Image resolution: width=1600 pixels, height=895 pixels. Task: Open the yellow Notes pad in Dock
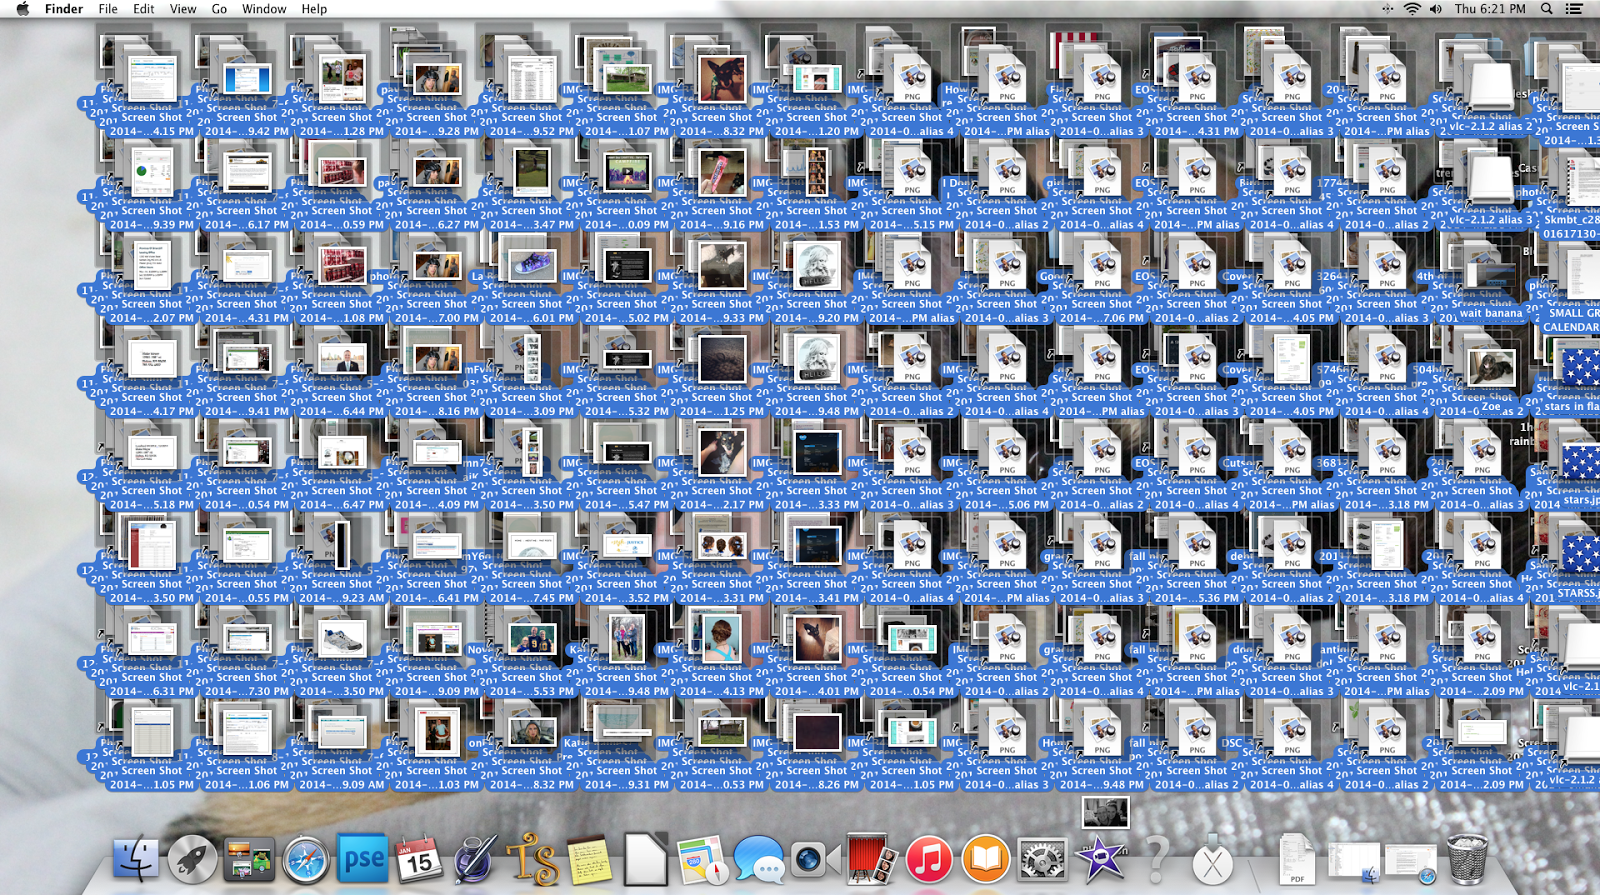pos(589,859)
